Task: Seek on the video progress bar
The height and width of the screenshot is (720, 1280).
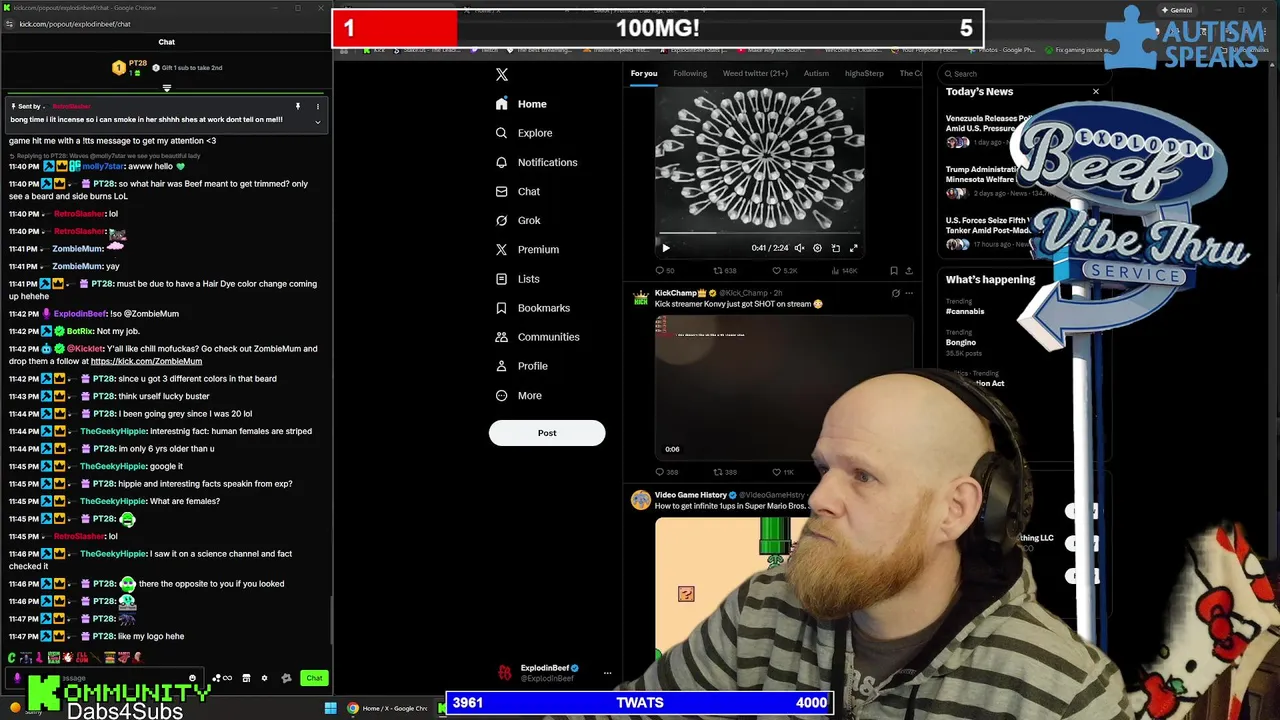Action: [760, 233]
